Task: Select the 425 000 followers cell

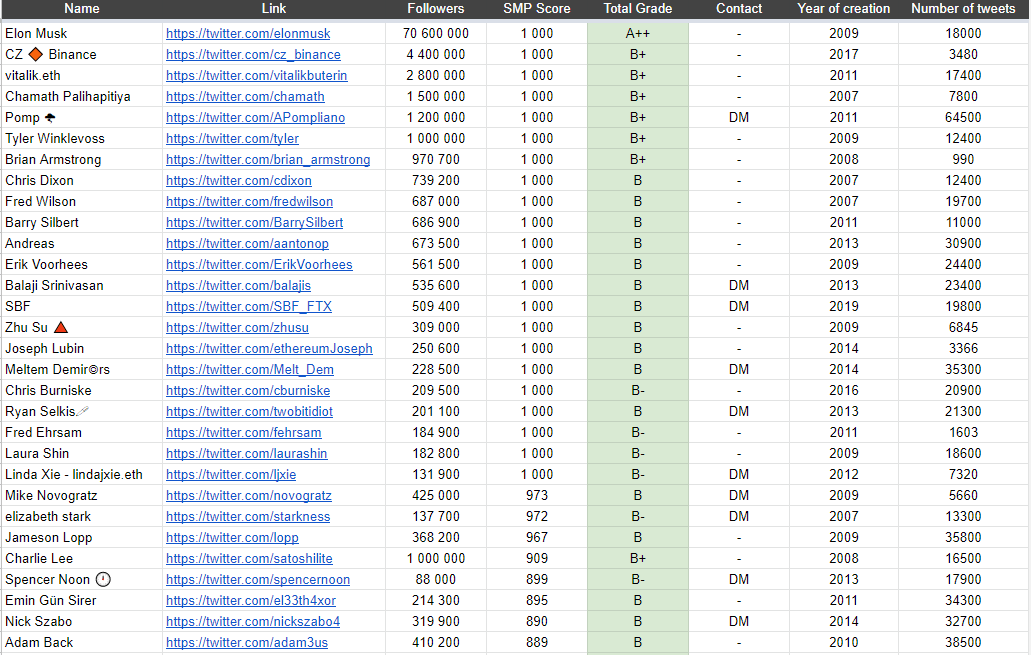Action: click(435, 497)
